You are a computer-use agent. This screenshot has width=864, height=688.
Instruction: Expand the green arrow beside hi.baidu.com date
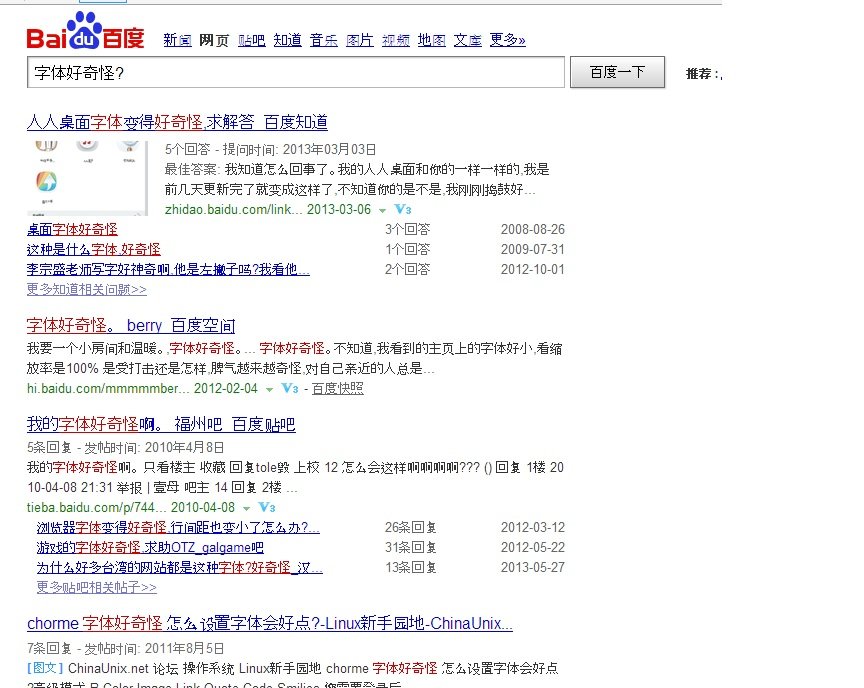click(270, 389)
